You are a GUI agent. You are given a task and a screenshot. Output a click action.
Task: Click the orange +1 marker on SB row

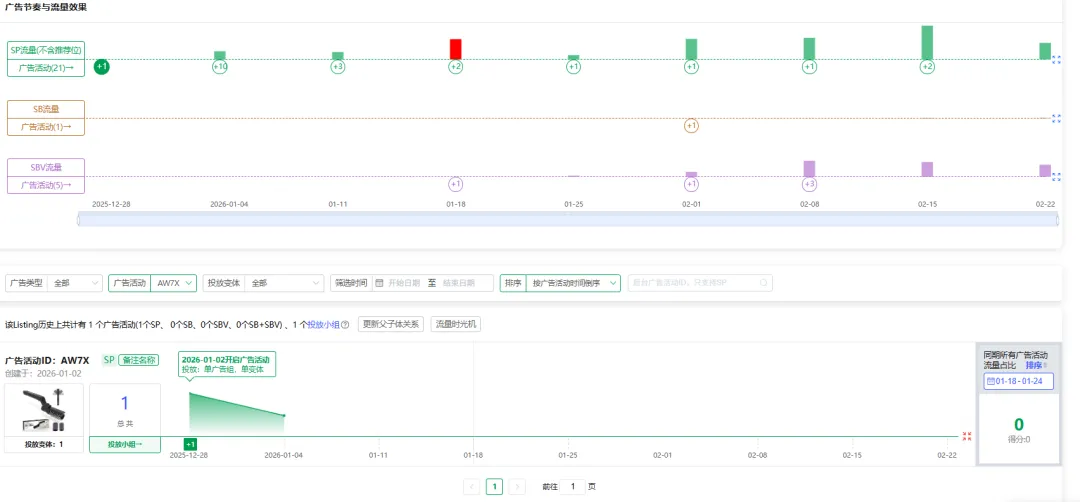click(691, 126)
